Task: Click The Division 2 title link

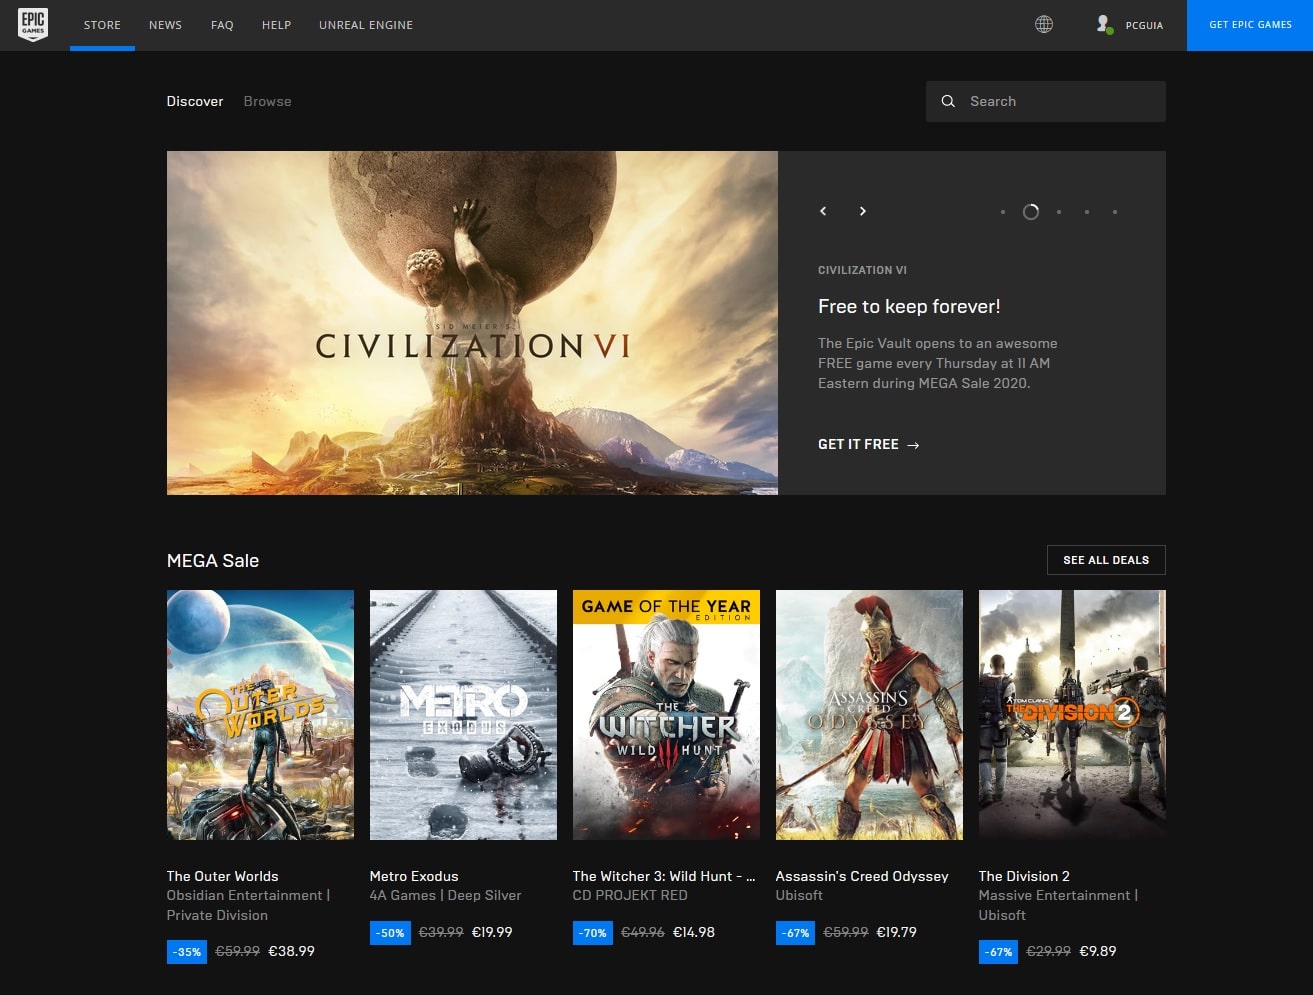Action: [x=1024, y=876]
